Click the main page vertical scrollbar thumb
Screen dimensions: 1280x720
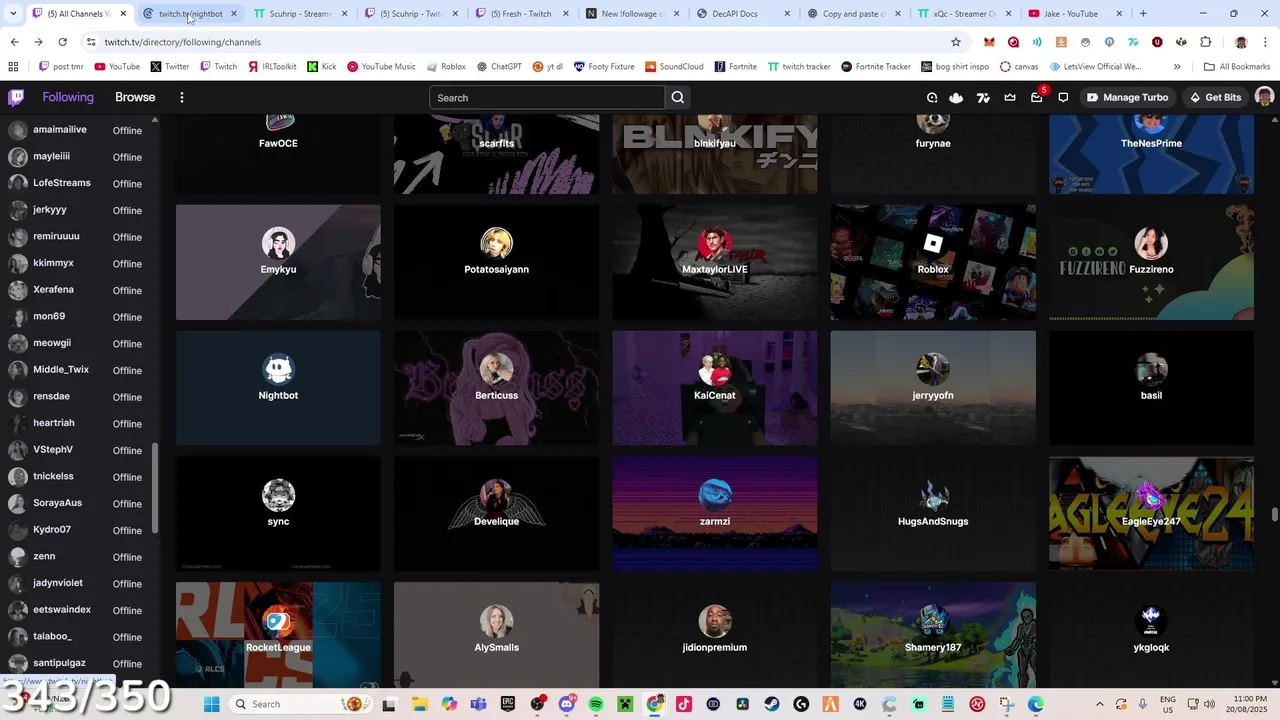tap(1274, 514)
